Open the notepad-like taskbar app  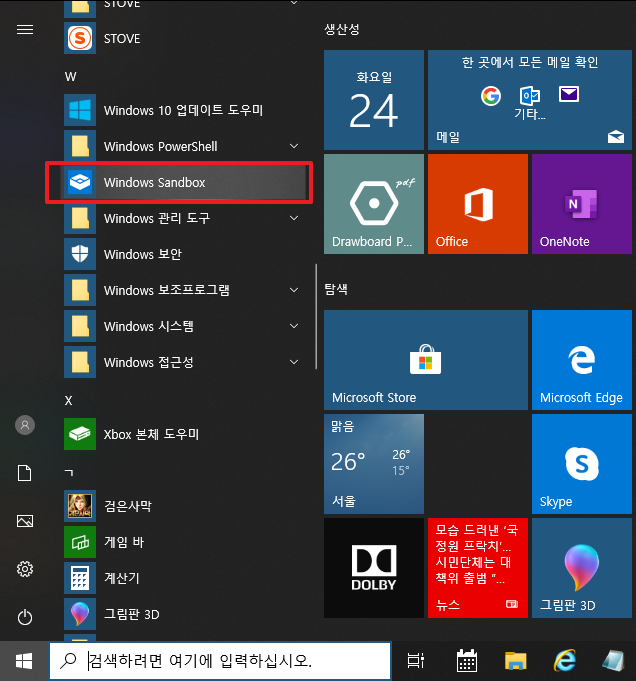point(613,661)
